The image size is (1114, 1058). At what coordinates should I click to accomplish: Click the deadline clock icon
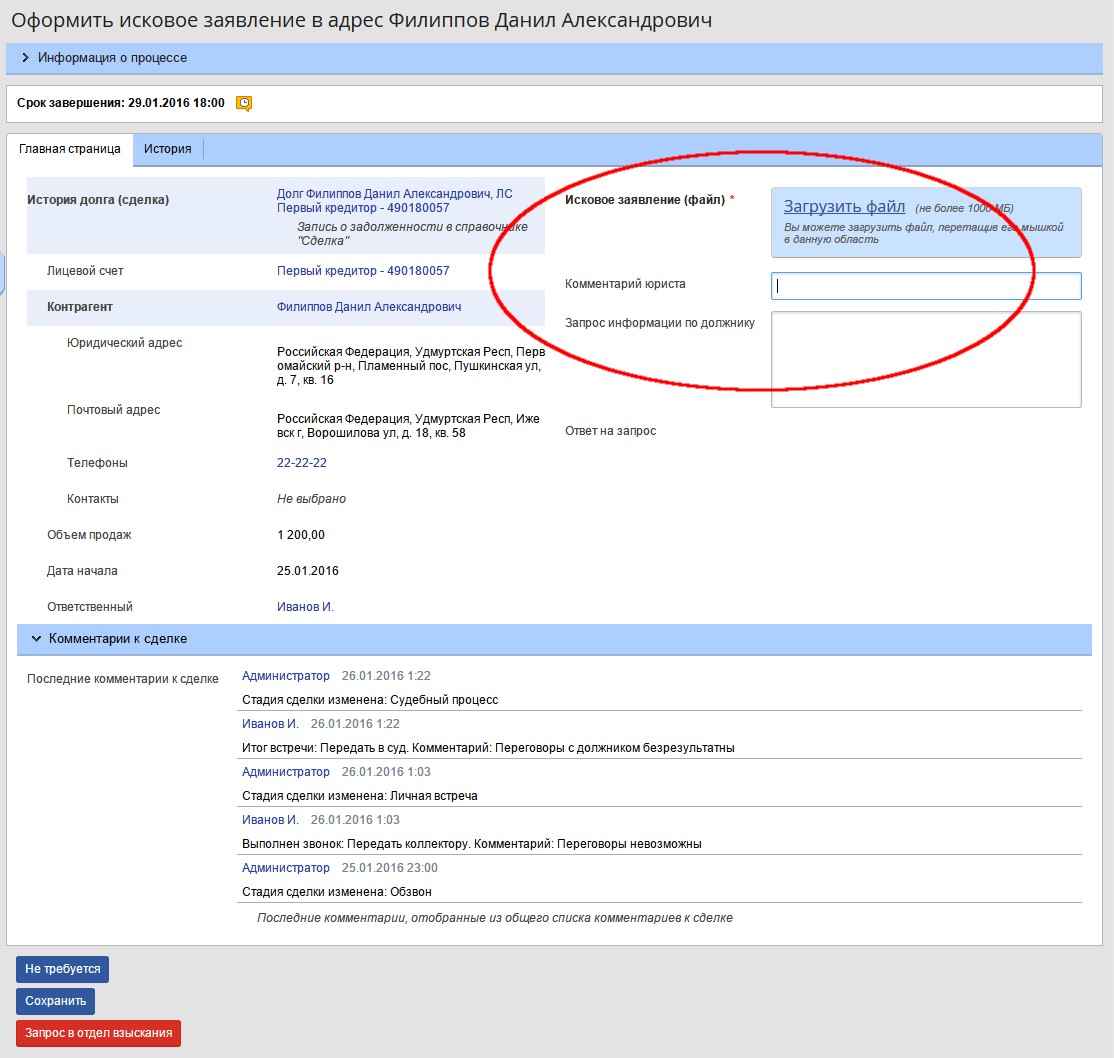tap(243, 103)
